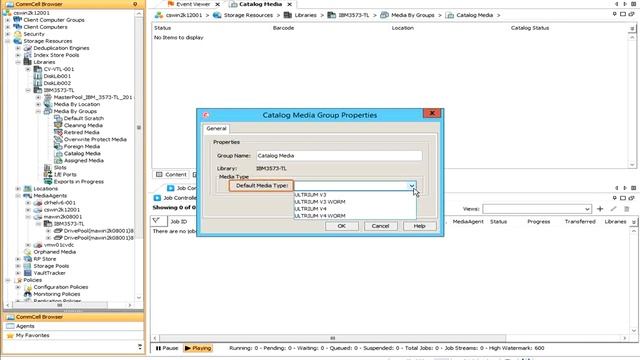This screenshot has height=360, width=640.
Task: Choose ULTRIUM V4 option
Action: point(355,209)
